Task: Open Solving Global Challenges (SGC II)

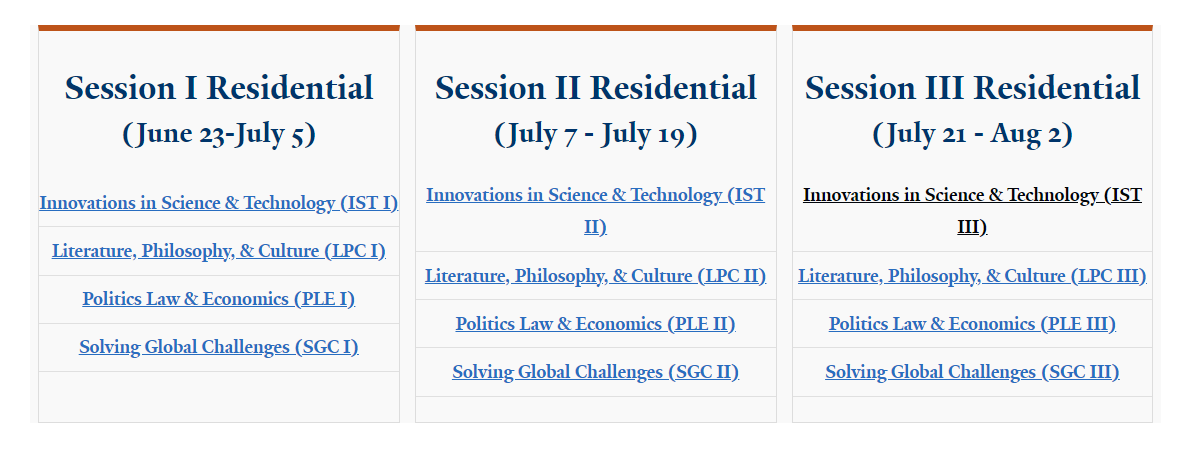Action: coord(595,372)
